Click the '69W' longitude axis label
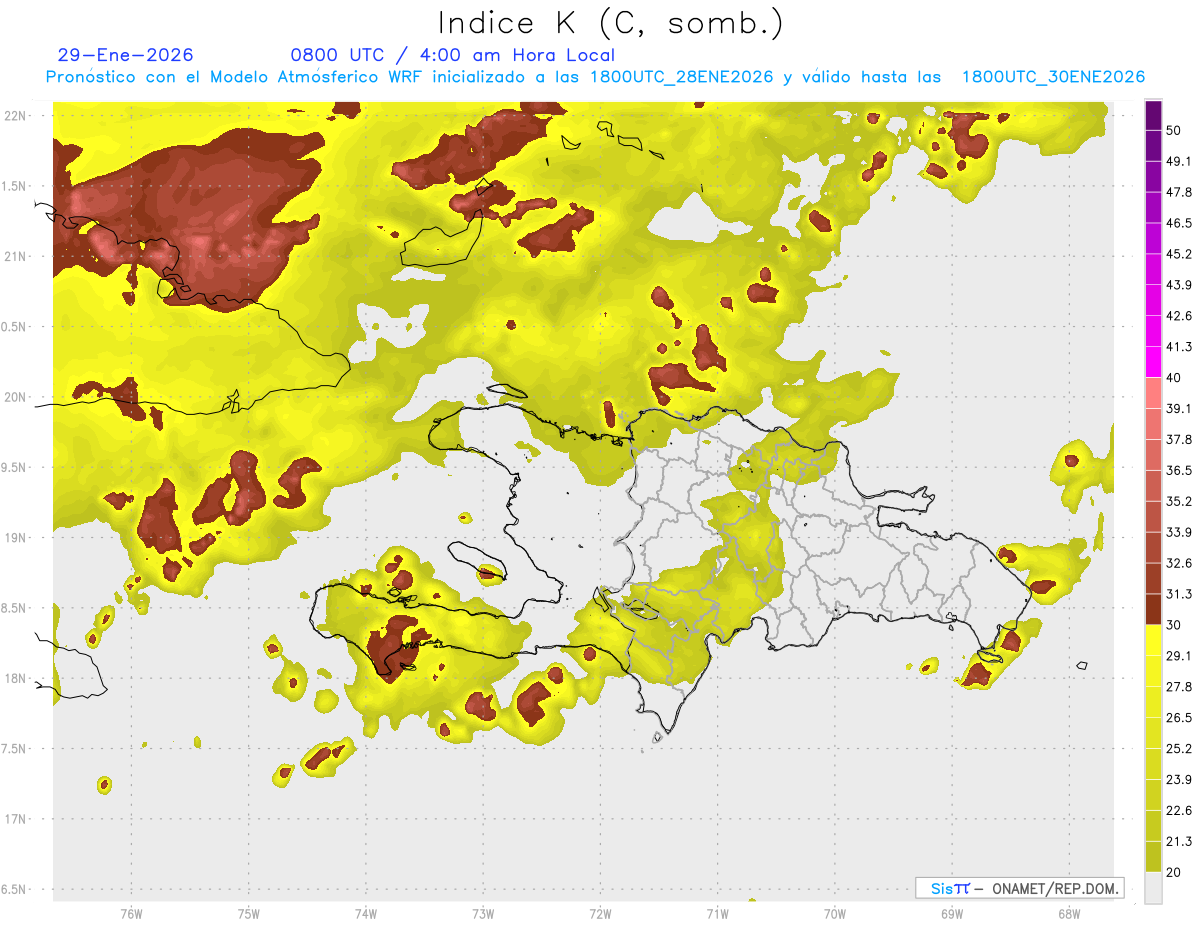The image size is (1200, 927). pos(952,913)
